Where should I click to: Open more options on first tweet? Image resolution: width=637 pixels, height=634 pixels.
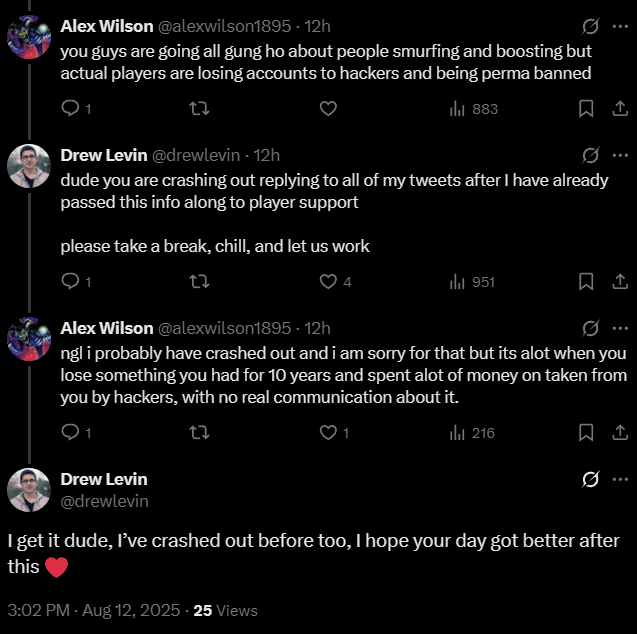click(620, 26)
